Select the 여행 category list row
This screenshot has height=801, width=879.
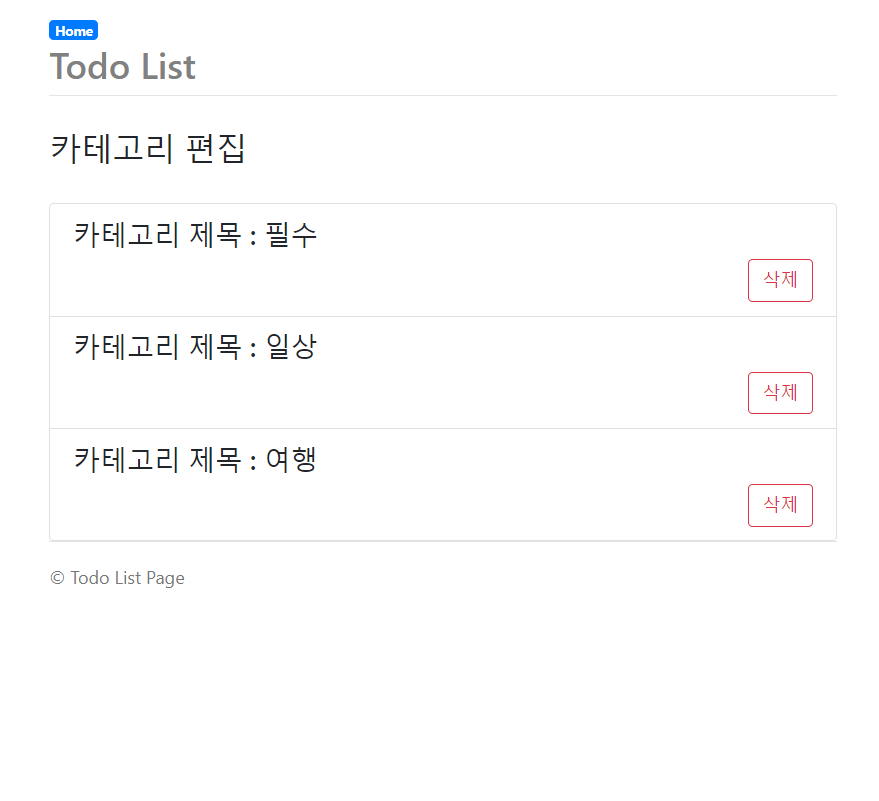pyautogui.click(x=442, y=484)
